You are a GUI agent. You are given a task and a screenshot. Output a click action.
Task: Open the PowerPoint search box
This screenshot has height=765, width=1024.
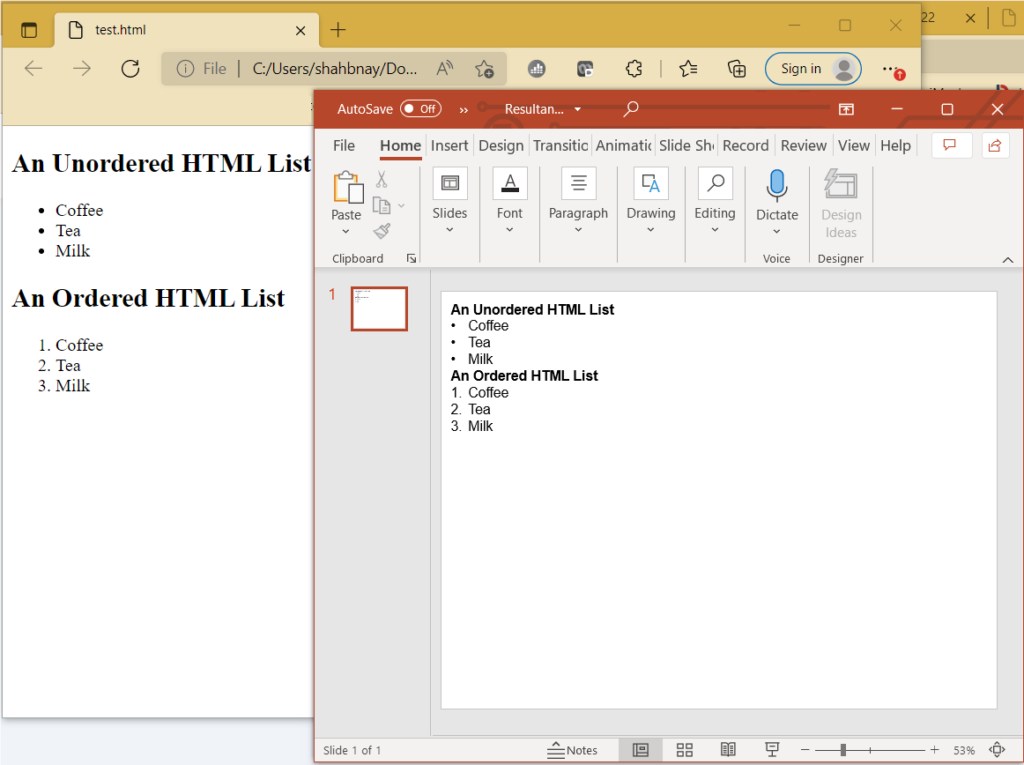pos(631,109)
